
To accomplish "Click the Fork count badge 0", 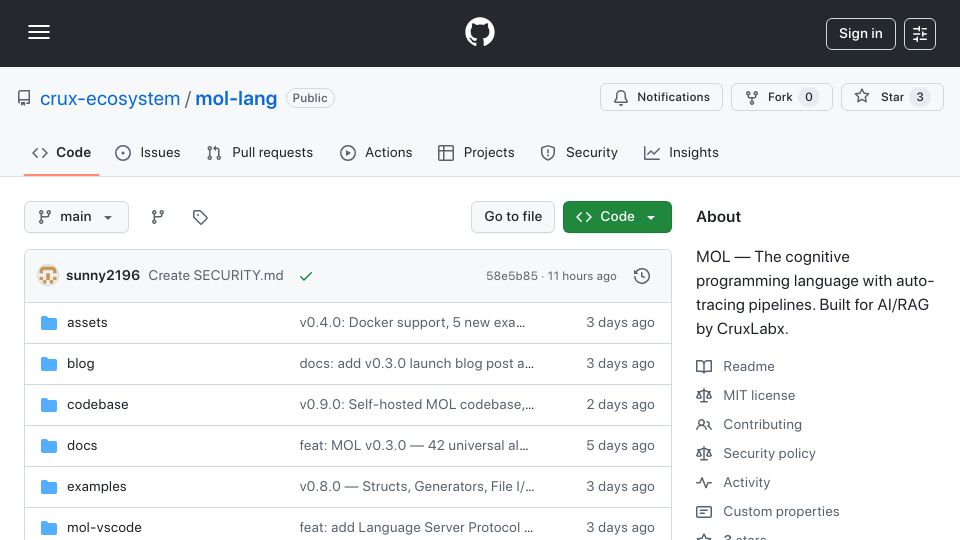I will (x=808, y=97).
